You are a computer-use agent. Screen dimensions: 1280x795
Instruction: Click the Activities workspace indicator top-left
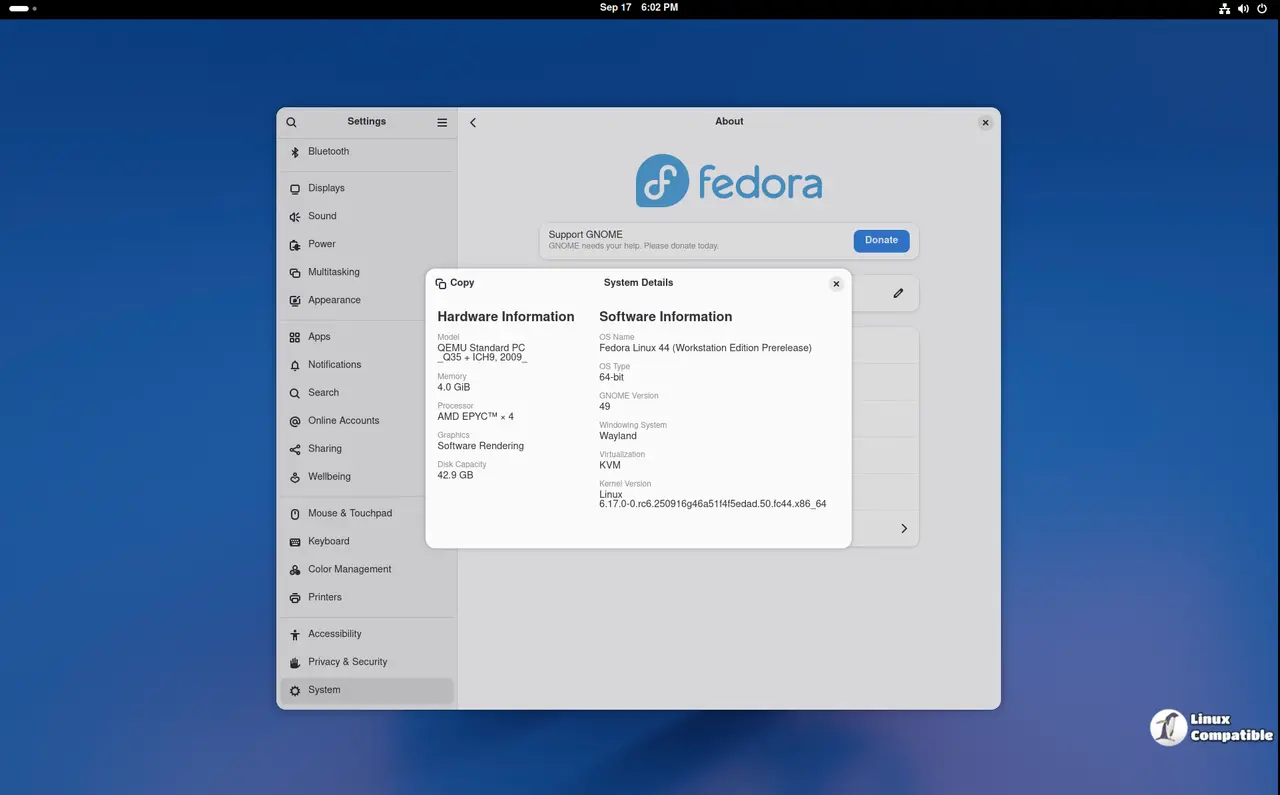22,8
